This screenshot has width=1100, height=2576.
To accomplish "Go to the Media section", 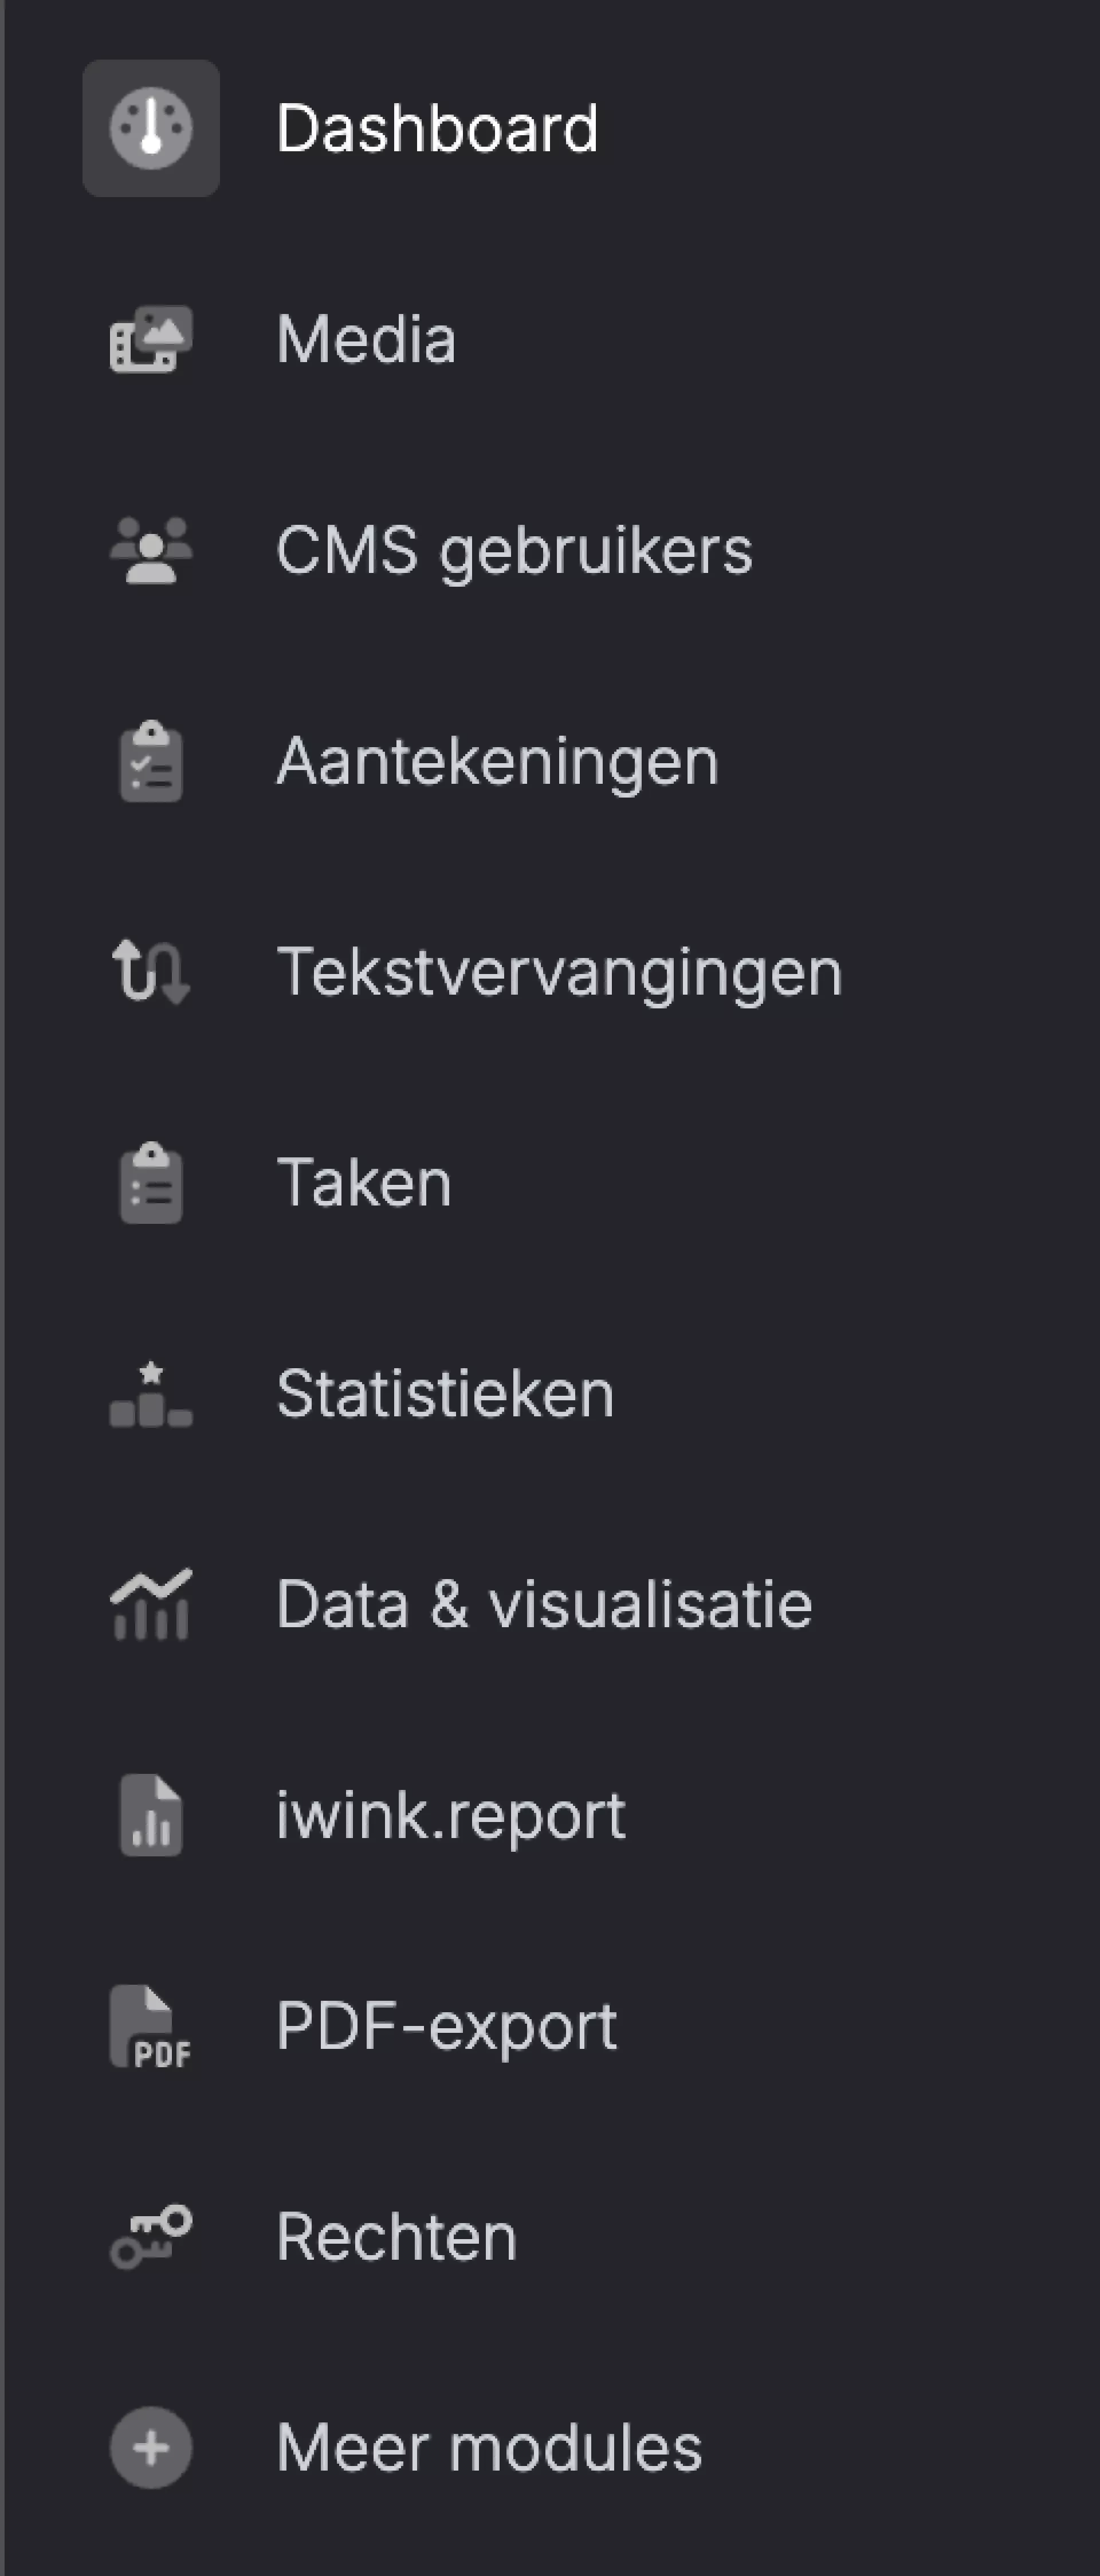I will [366, 340].
